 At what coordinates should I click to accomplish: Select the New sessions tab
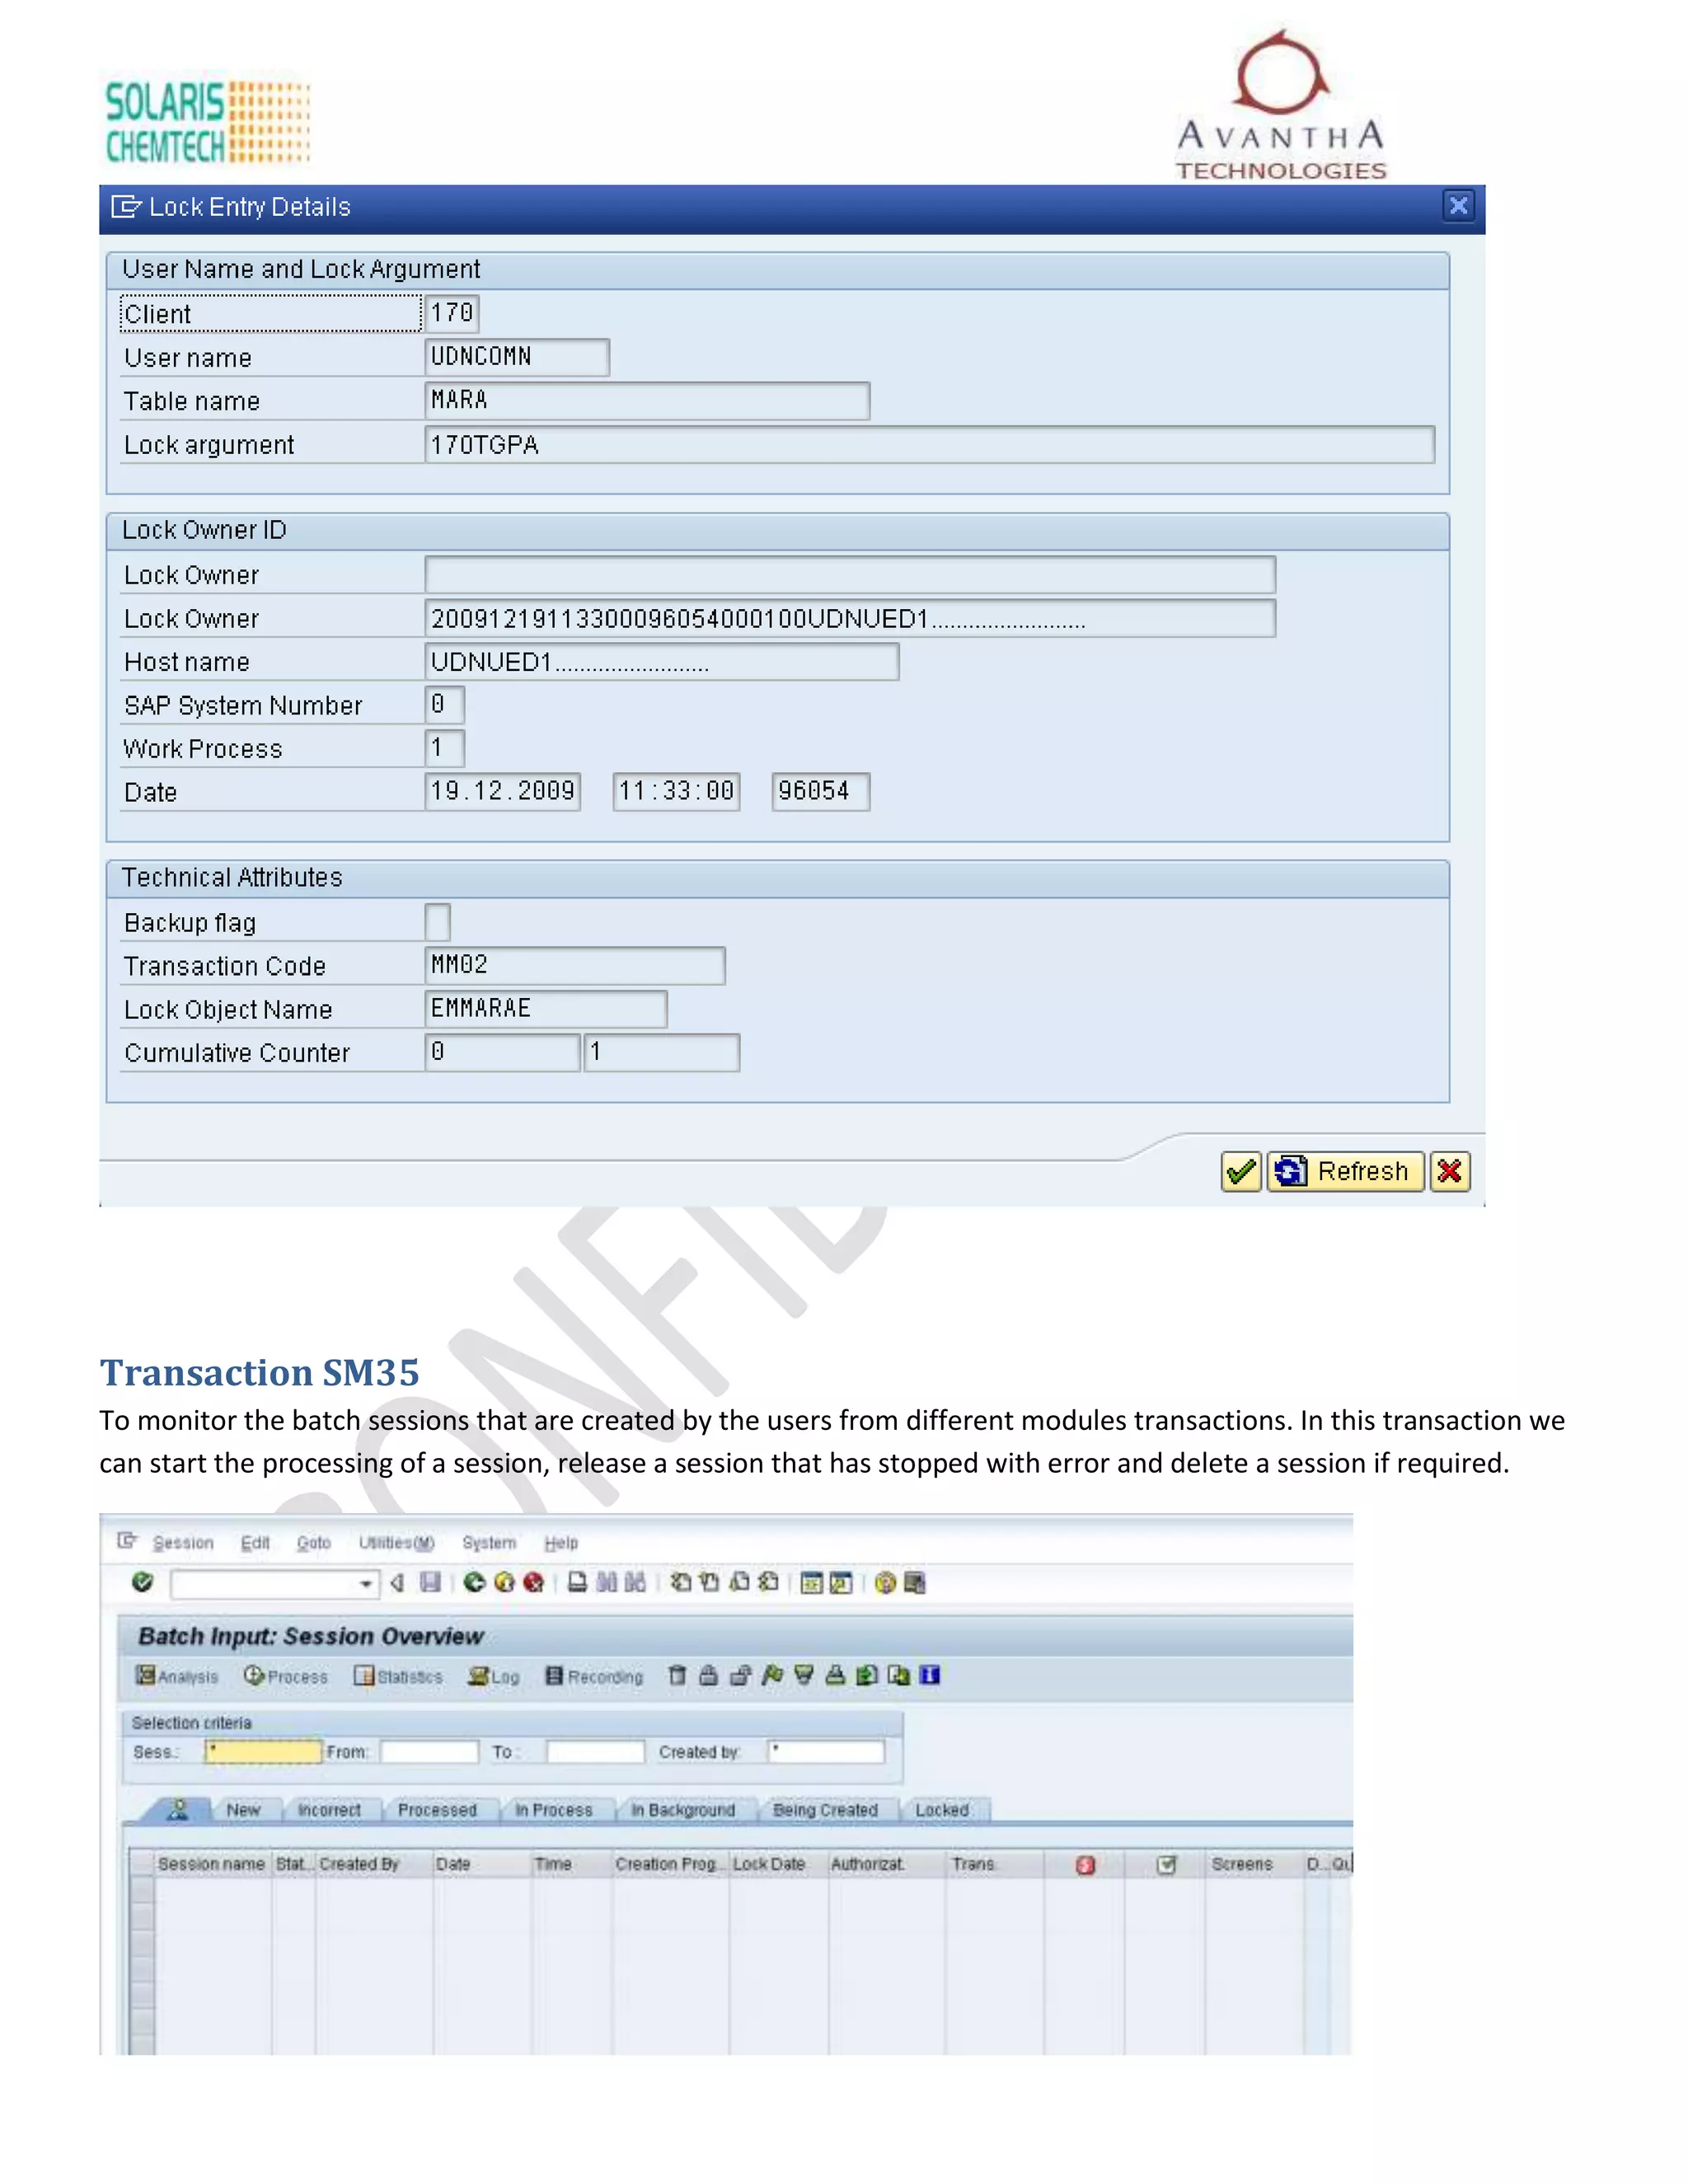[243, 1810]
